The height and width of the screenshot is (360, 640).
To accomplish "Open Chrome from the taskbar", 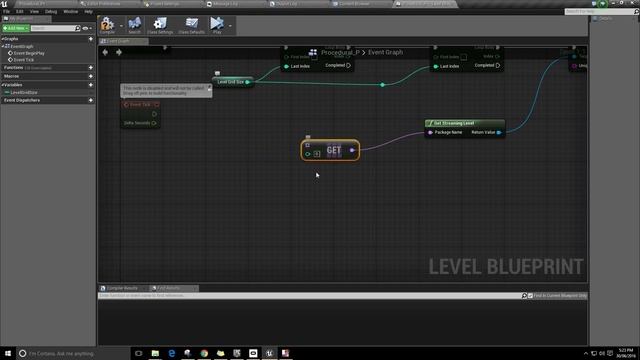I will coord(204,353).
